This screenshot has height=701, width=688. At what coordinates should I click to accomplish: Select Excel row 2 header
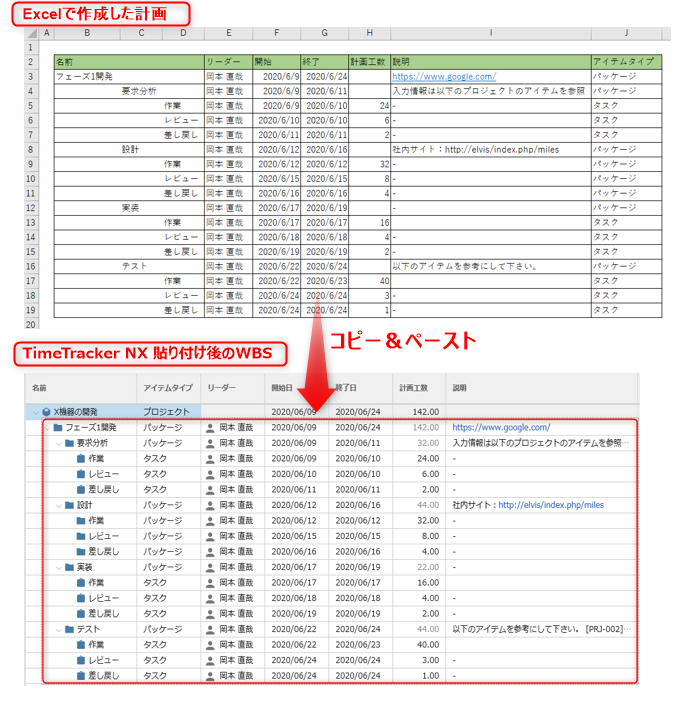click(x=31, y=62)
